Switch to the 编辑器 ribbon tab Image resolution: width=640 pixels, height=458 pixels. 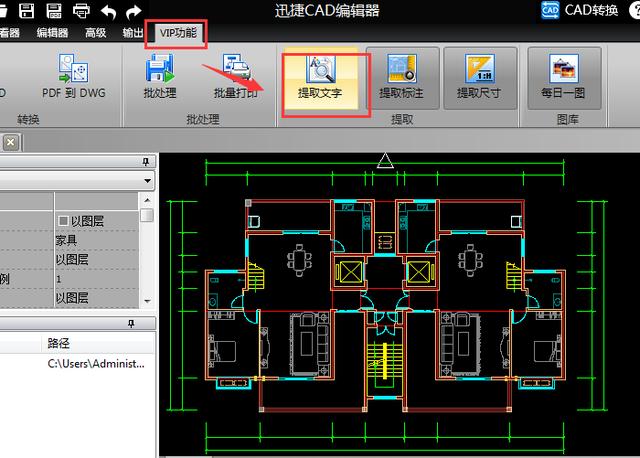click(x=52, y=33)
